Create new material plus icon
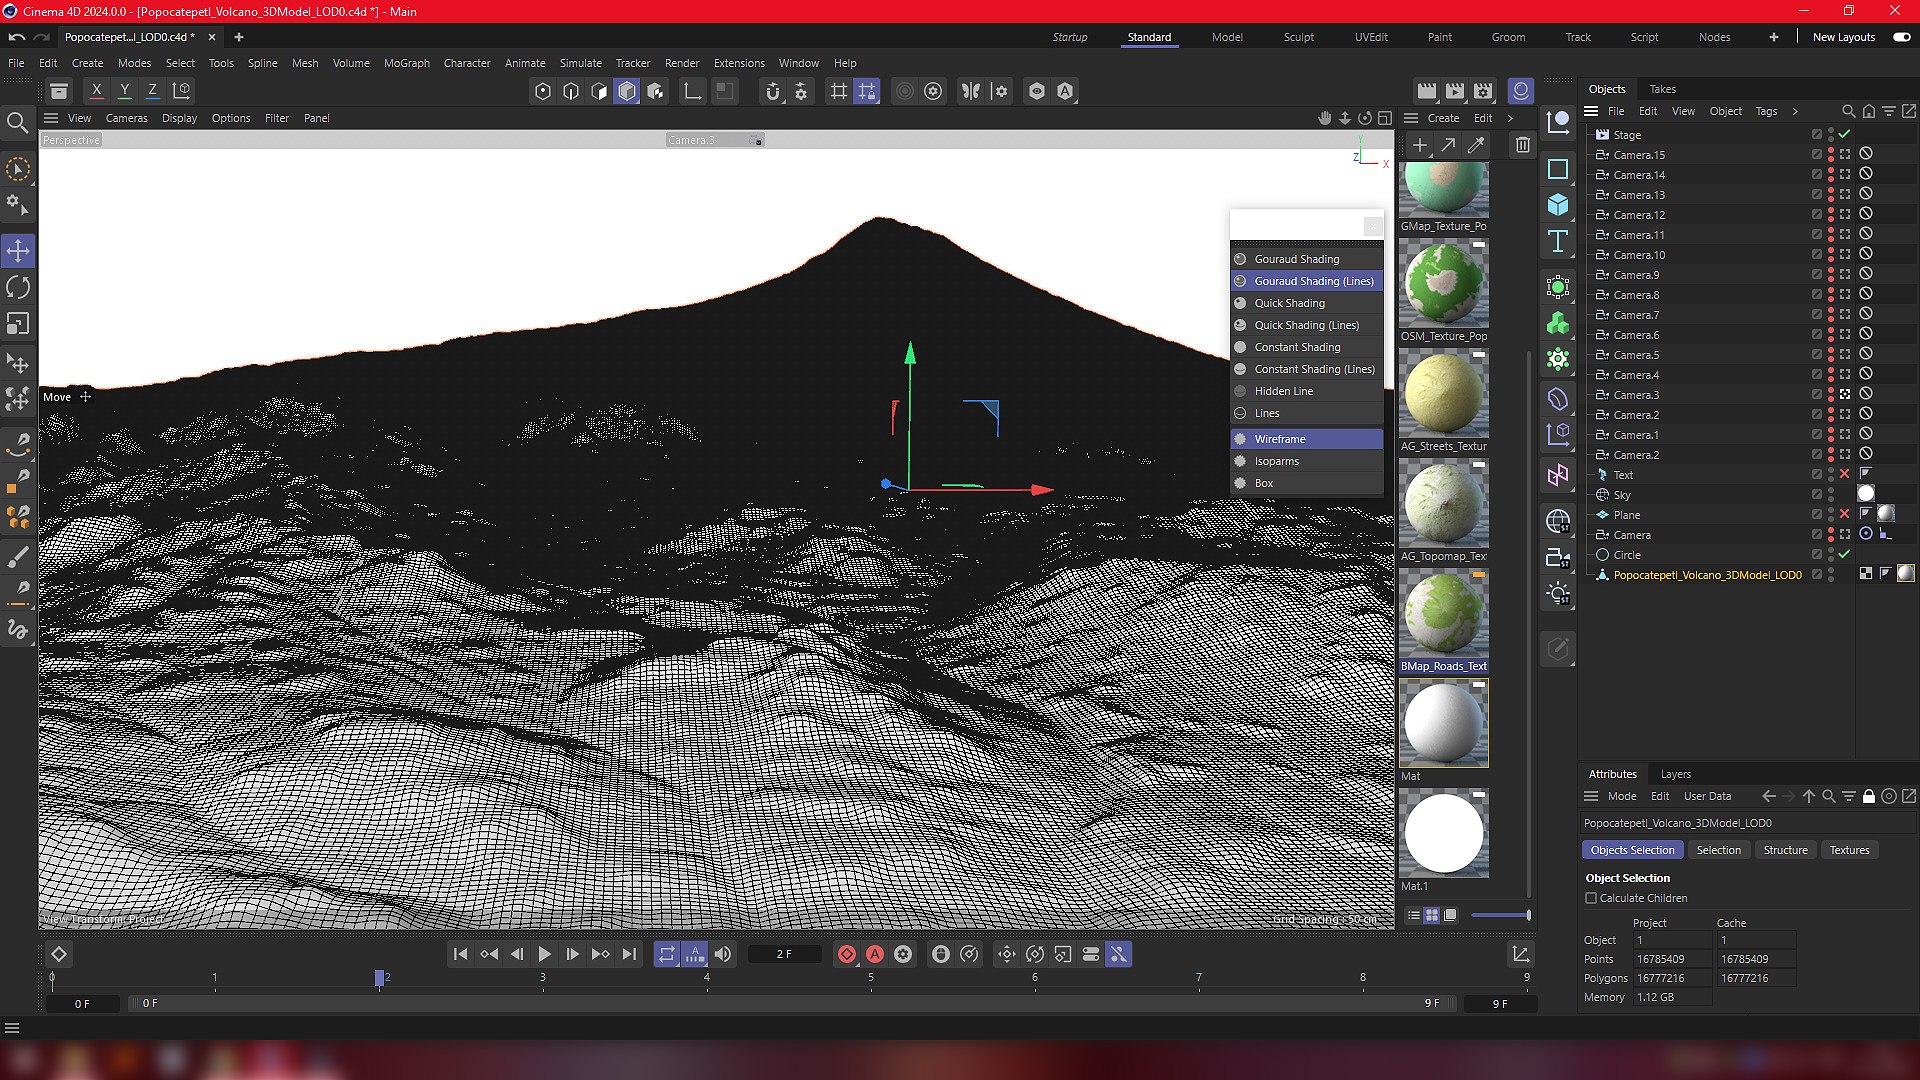Image resolution: width=1920 pixels, height=1080 pixels. [1420, 145]
